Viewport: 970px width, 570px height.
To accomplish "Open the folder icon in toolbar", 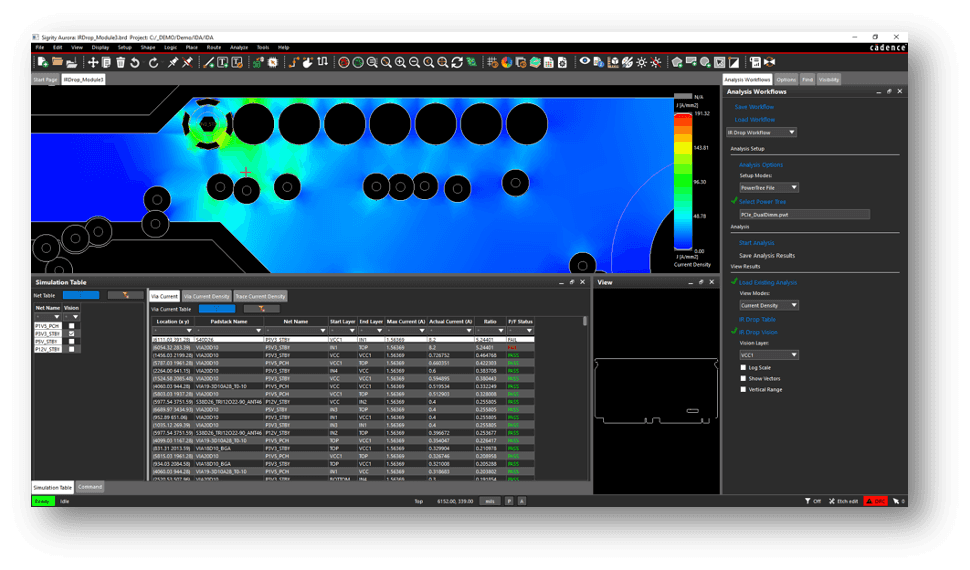I will pos(57,63).
